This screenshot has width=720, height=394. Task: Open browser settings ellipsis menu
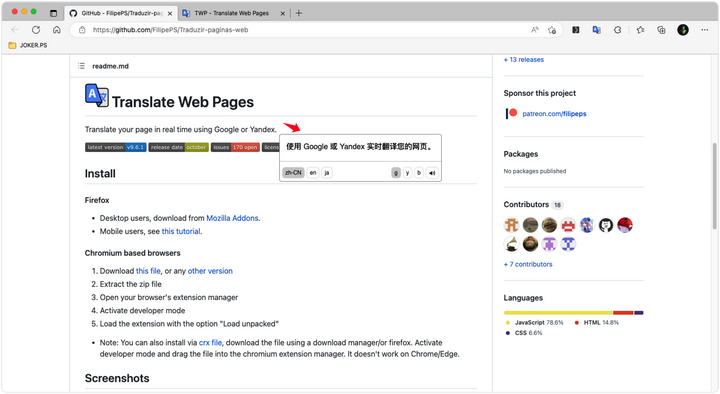tap(704, 30)
